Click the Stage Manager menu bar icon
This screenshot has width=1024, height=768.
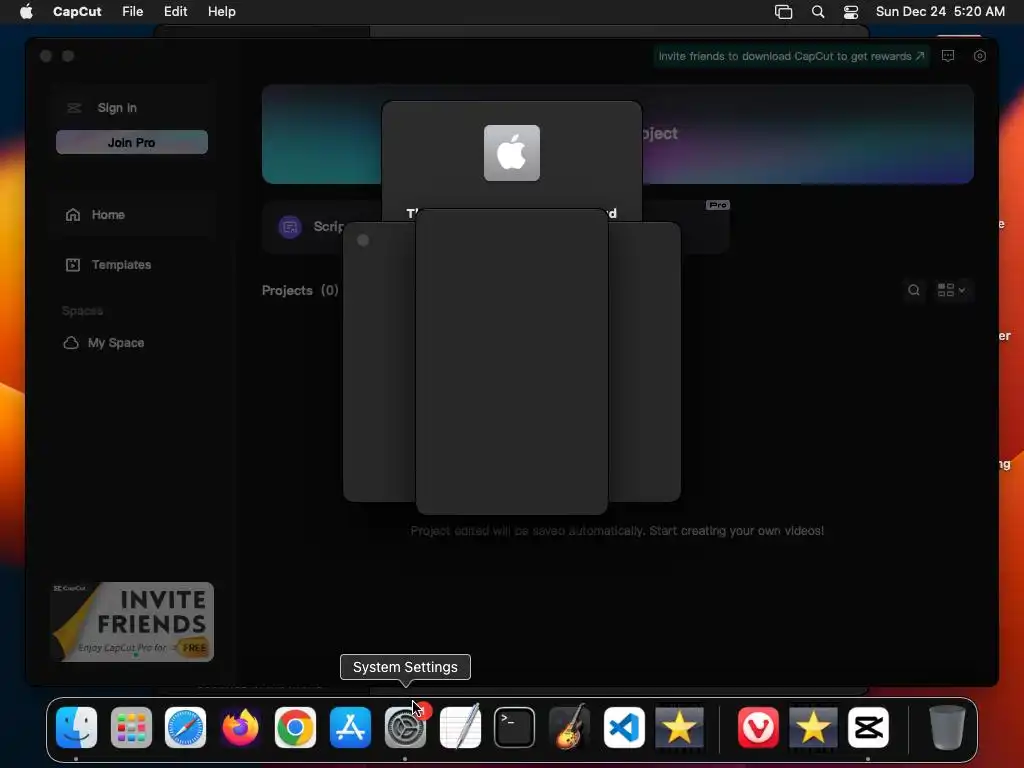pyautogui.click(x=783, y=12)
